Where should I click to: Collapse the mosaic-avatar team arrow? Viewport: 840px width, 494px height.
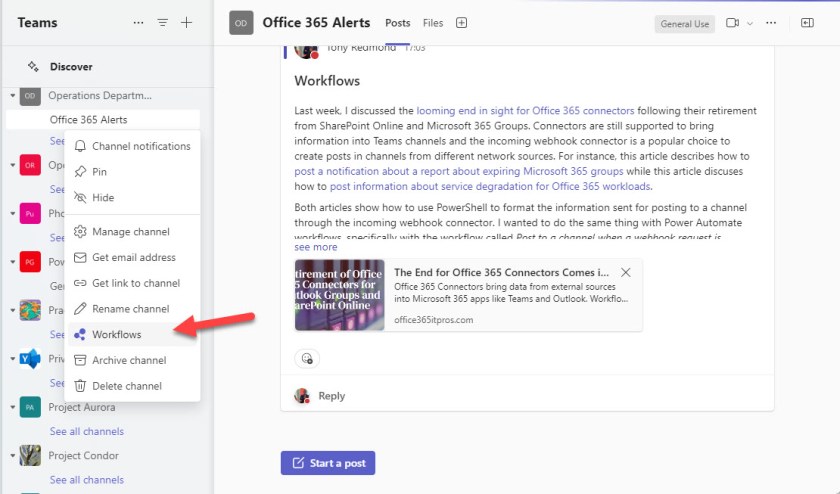(12, 310)
